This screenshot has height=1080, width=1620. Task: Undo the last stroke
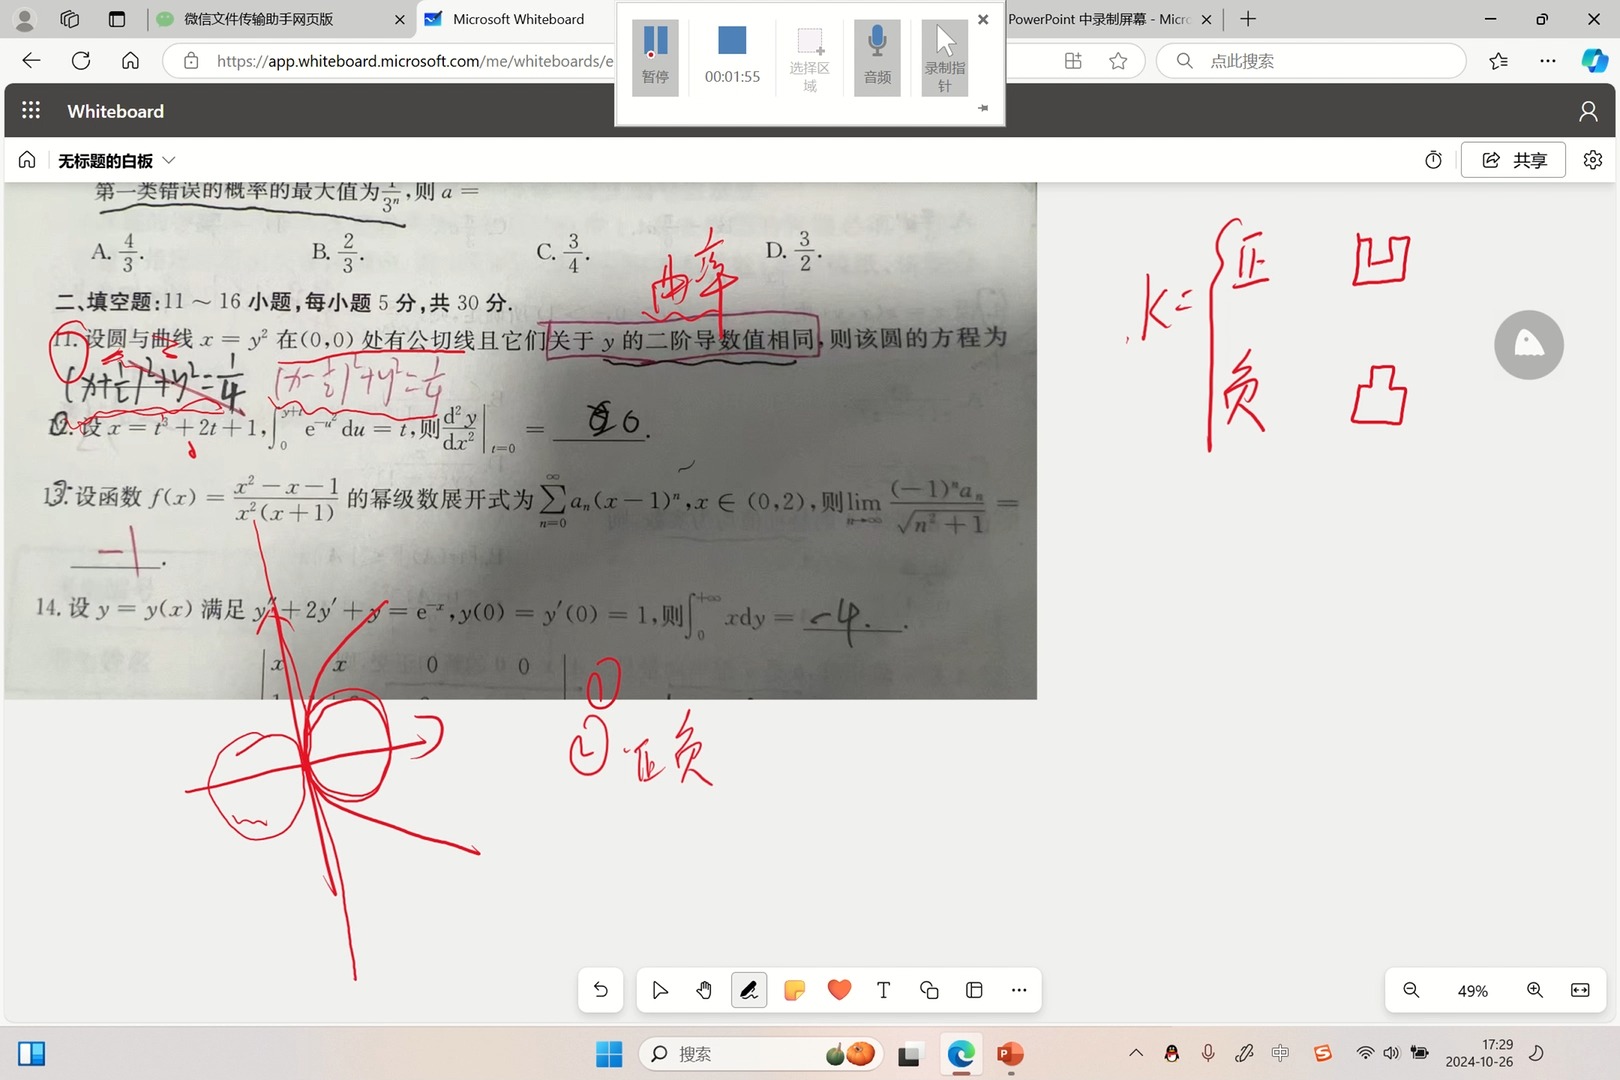coord(601,990)
